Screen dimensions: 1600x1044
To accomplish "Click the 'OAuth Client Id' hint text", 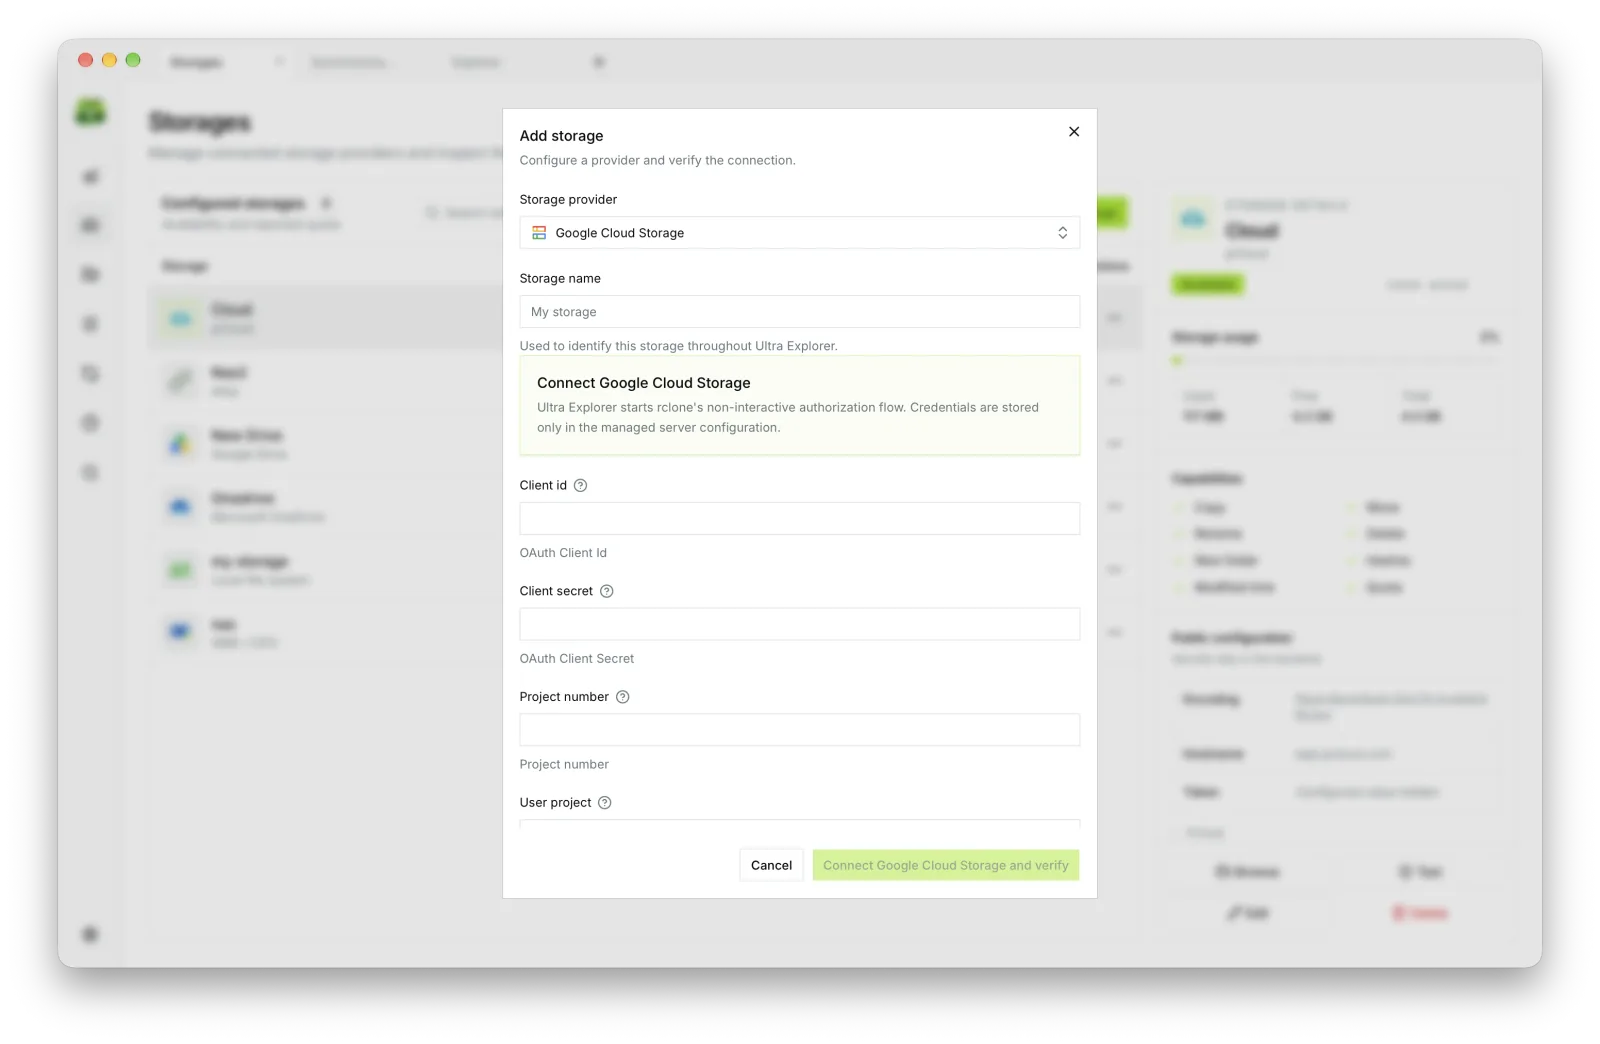I will pos(563,553).
